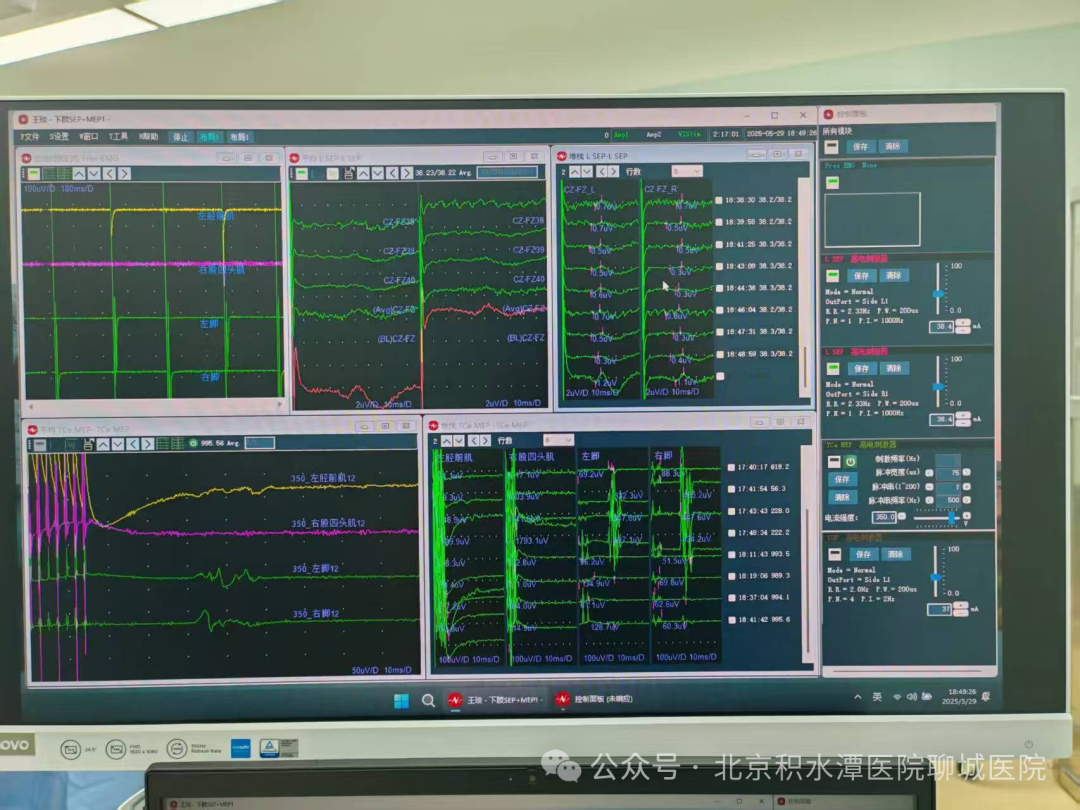Image resolution: width=1080 pixels, height=810 pixels.
Task: Adjust the TCe MEP 电流强度 slider
Action: [953, 517]
